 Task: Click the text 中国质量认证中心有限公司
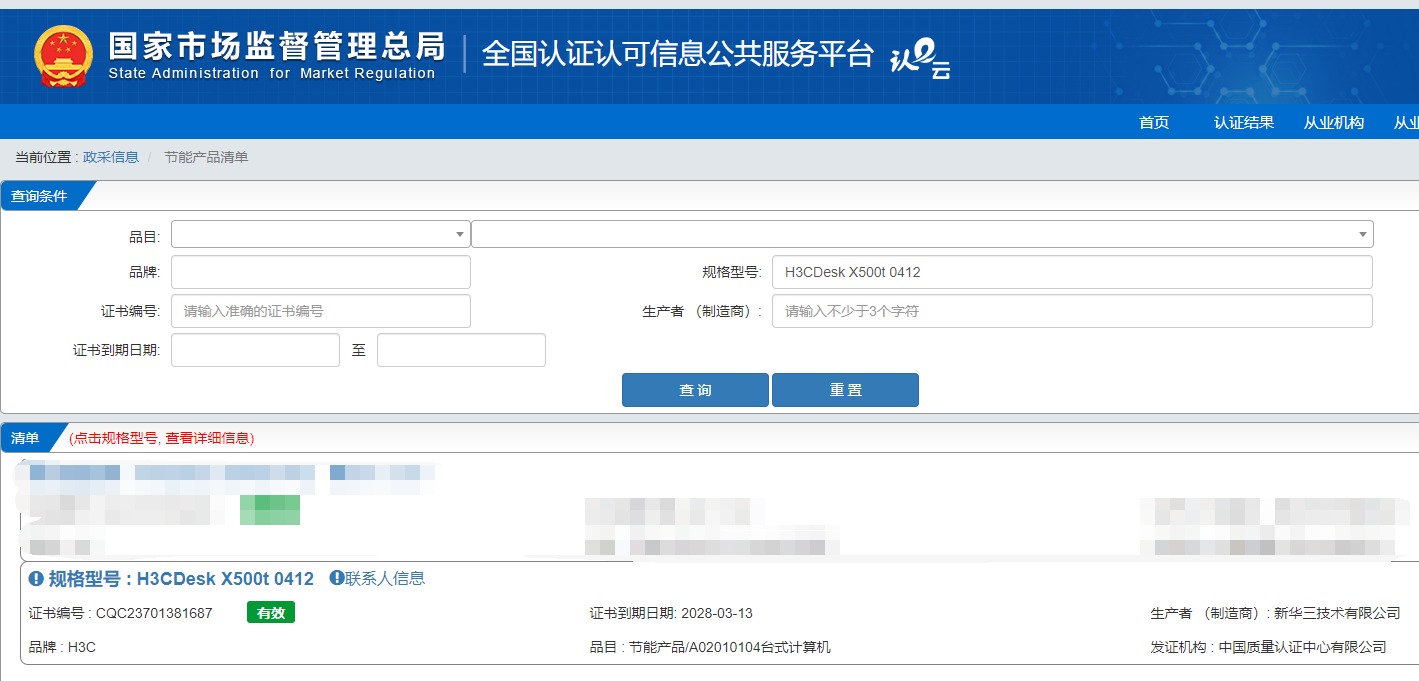[1303, 647]
